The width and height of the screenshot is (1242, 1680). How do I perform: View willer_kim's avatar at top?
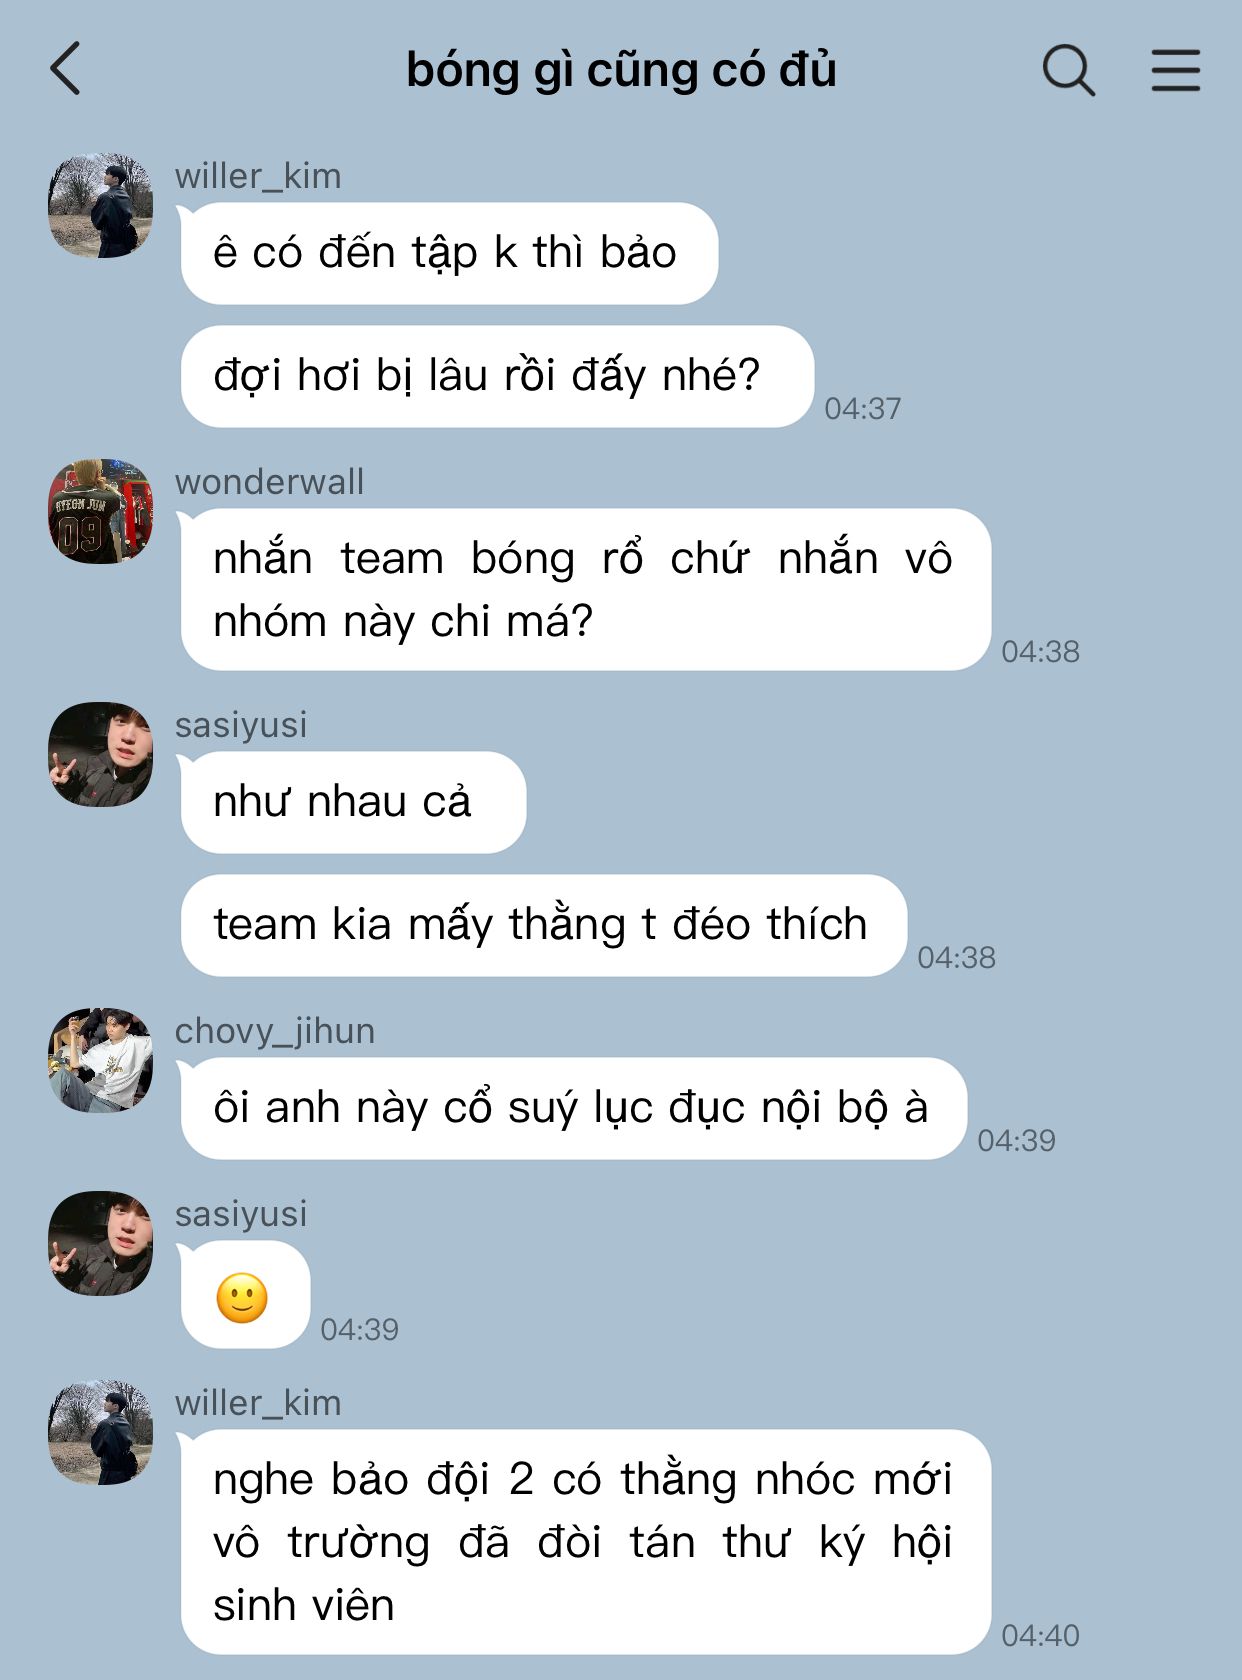(101, 206)
